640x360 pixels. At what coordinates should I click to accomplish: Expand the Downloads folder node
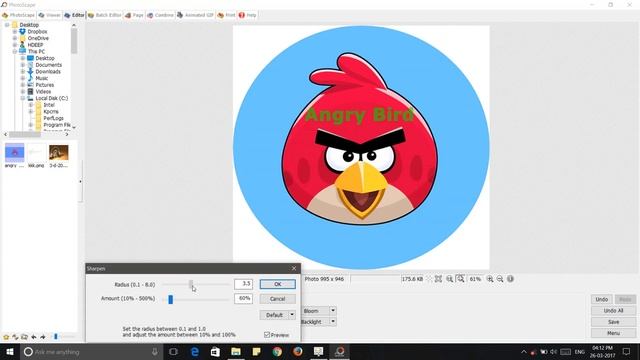click(x=23, y=71)
